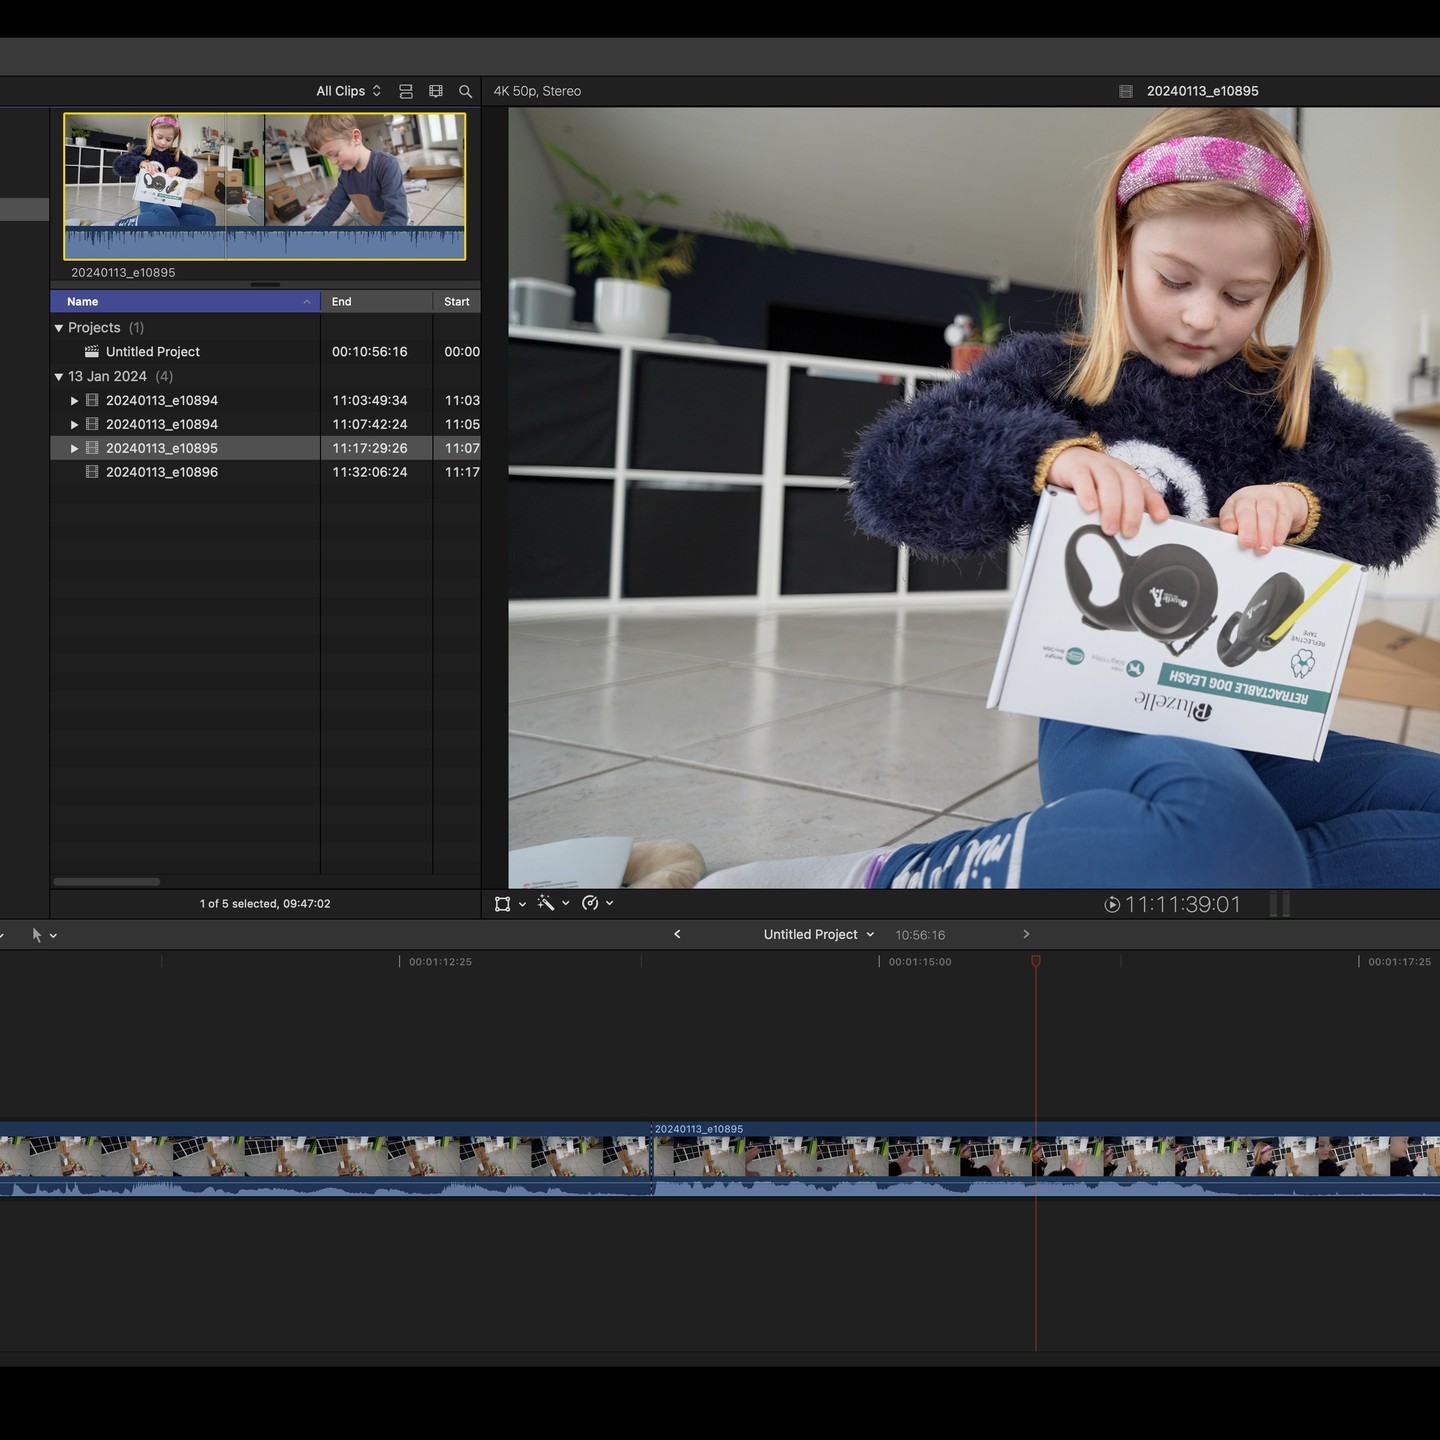
Task: Select Untitled Project in the browser list
Action: tap(152, 352)
